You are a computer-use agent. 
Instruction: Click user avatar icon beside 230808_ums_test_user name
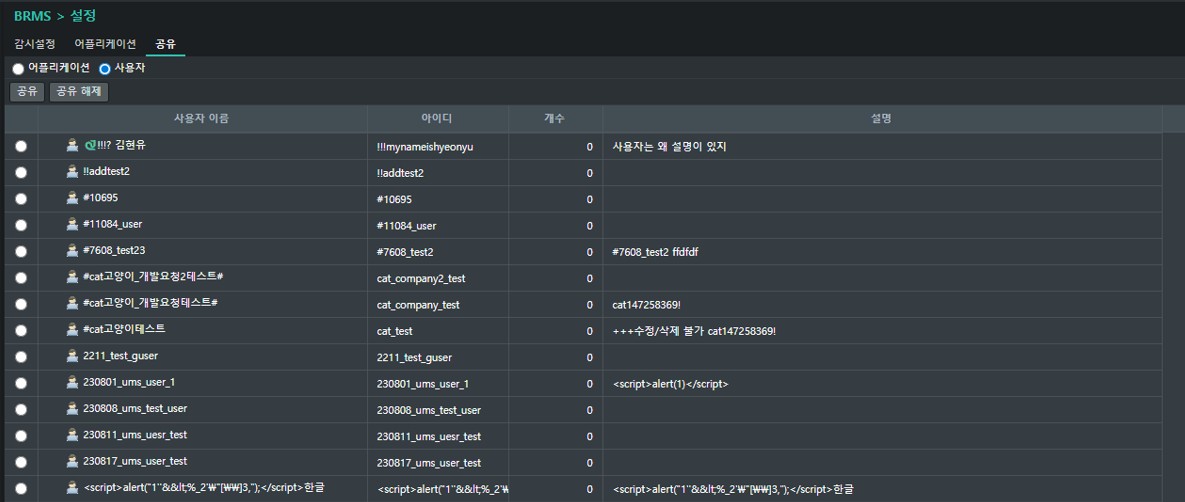[x=73, y=409]
